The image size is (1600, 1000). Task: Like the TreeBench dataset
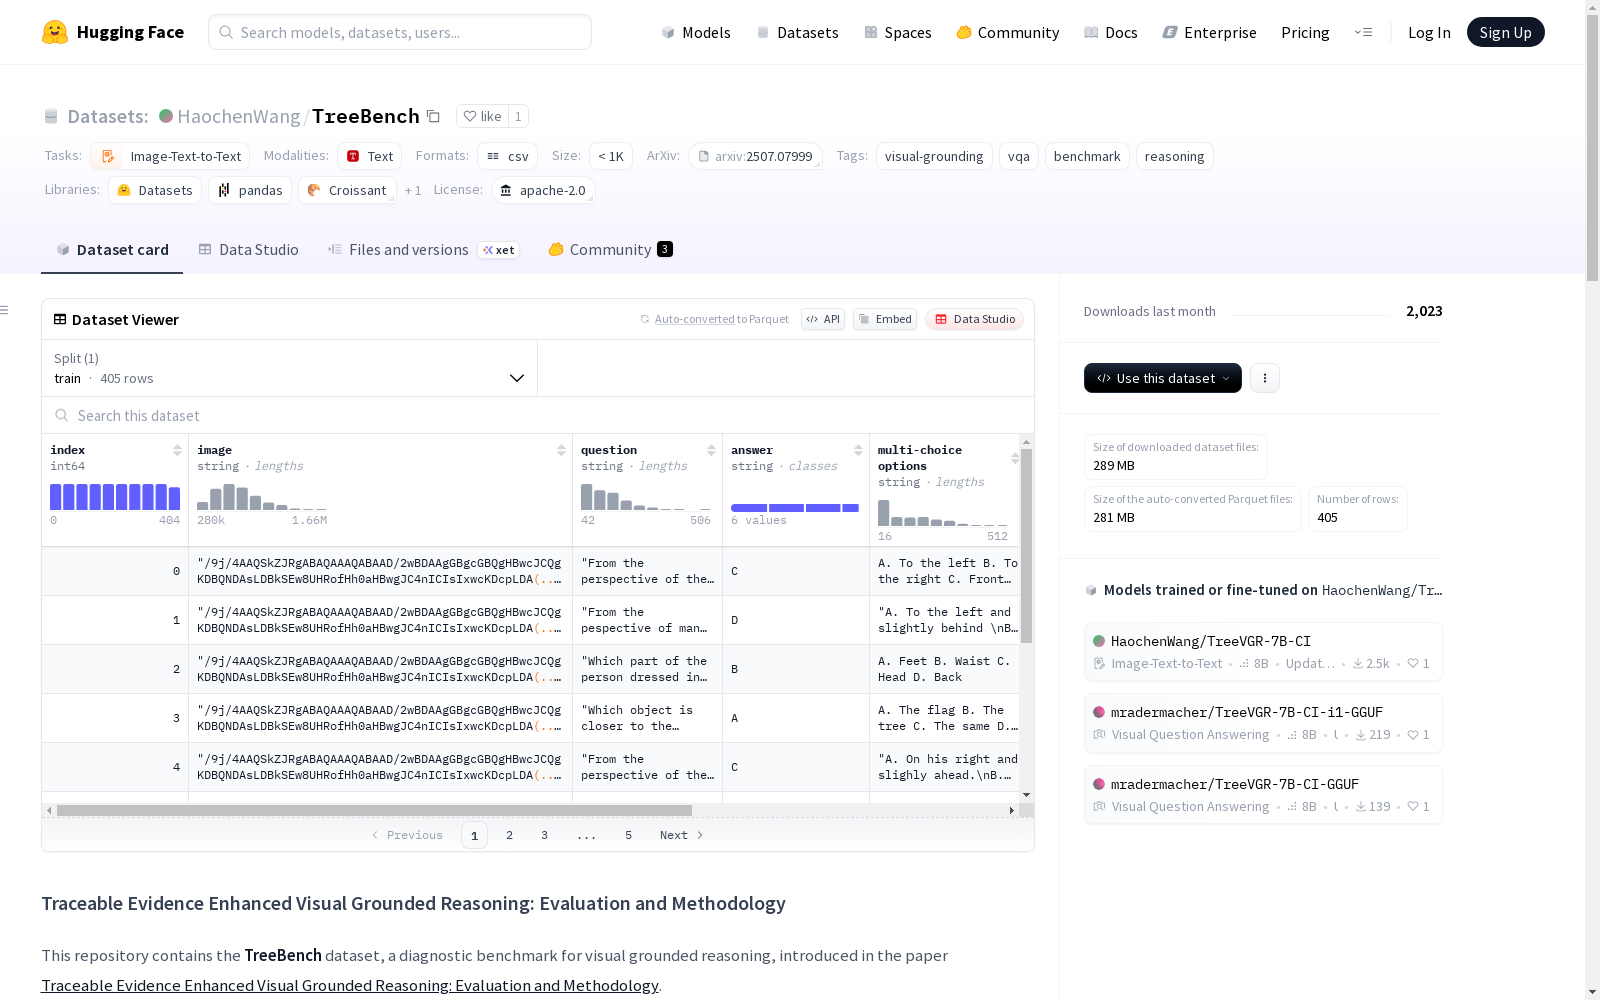pyautogui.click(x=482, y=116)
